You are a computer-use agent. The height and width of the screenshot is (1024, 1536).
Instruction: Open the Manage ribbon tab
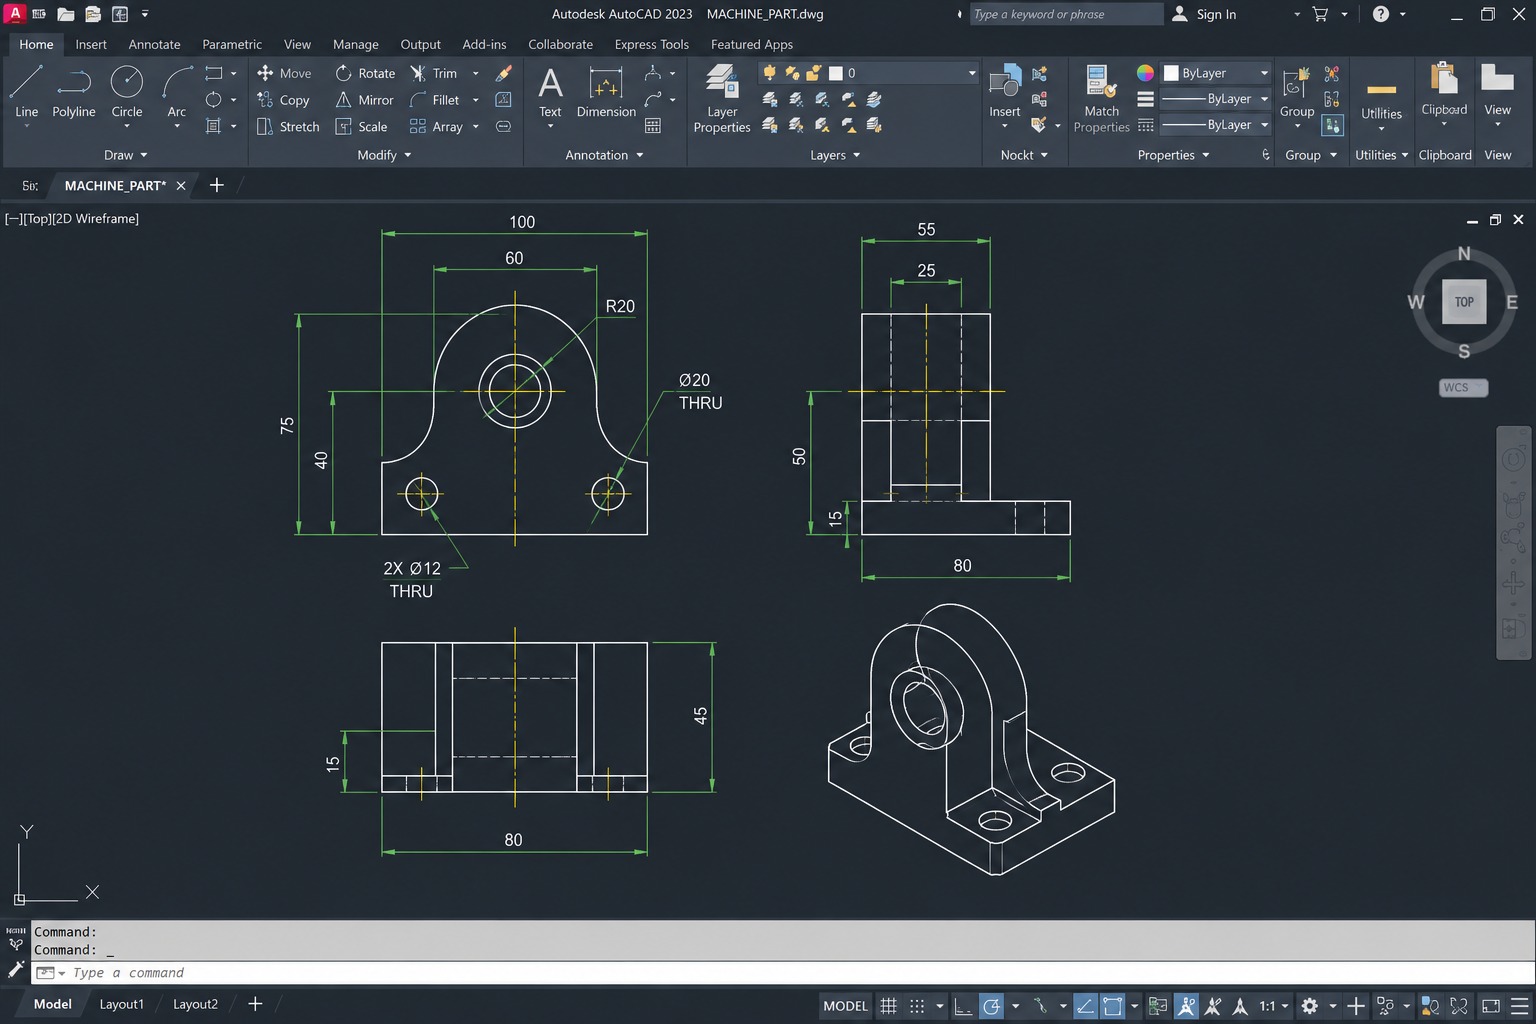click(356, 44)
